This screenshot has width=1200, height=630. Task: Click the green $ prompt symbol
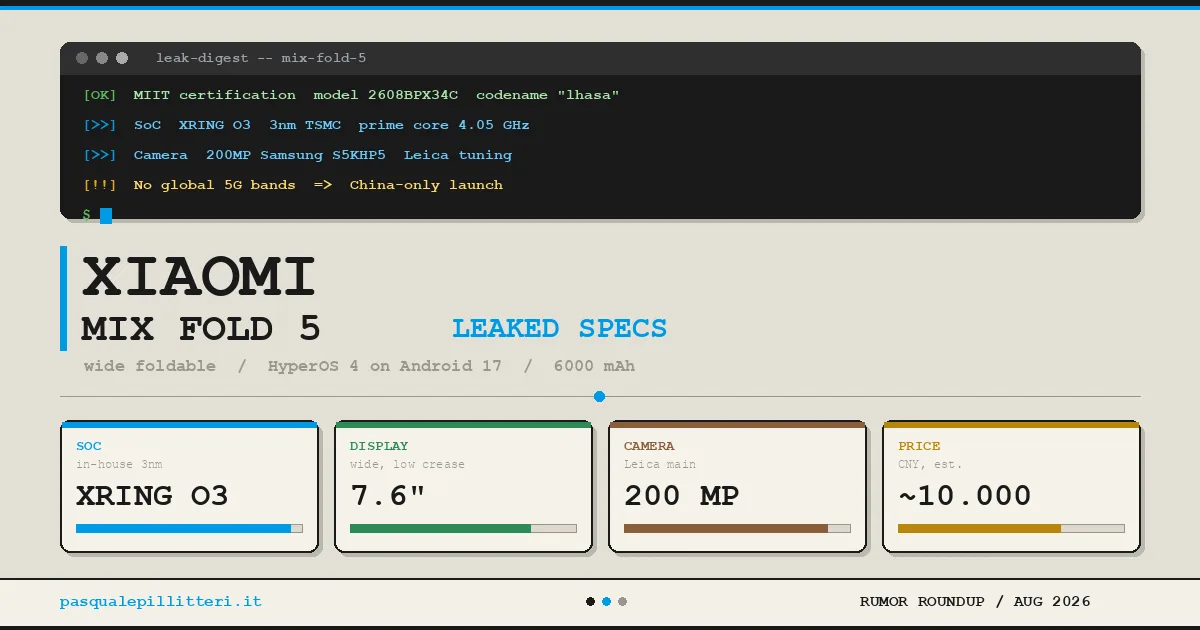click(87, 215)
